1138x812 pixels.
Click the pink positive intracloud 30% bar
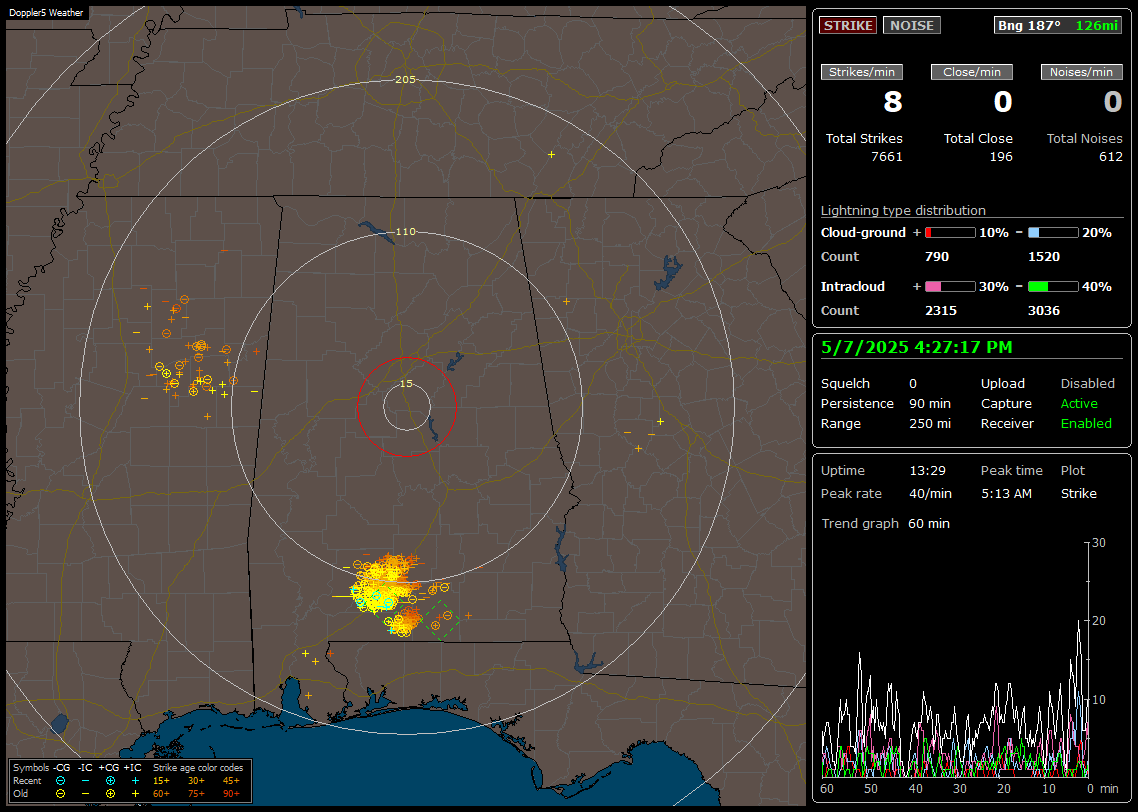click(x=950, y=287)
